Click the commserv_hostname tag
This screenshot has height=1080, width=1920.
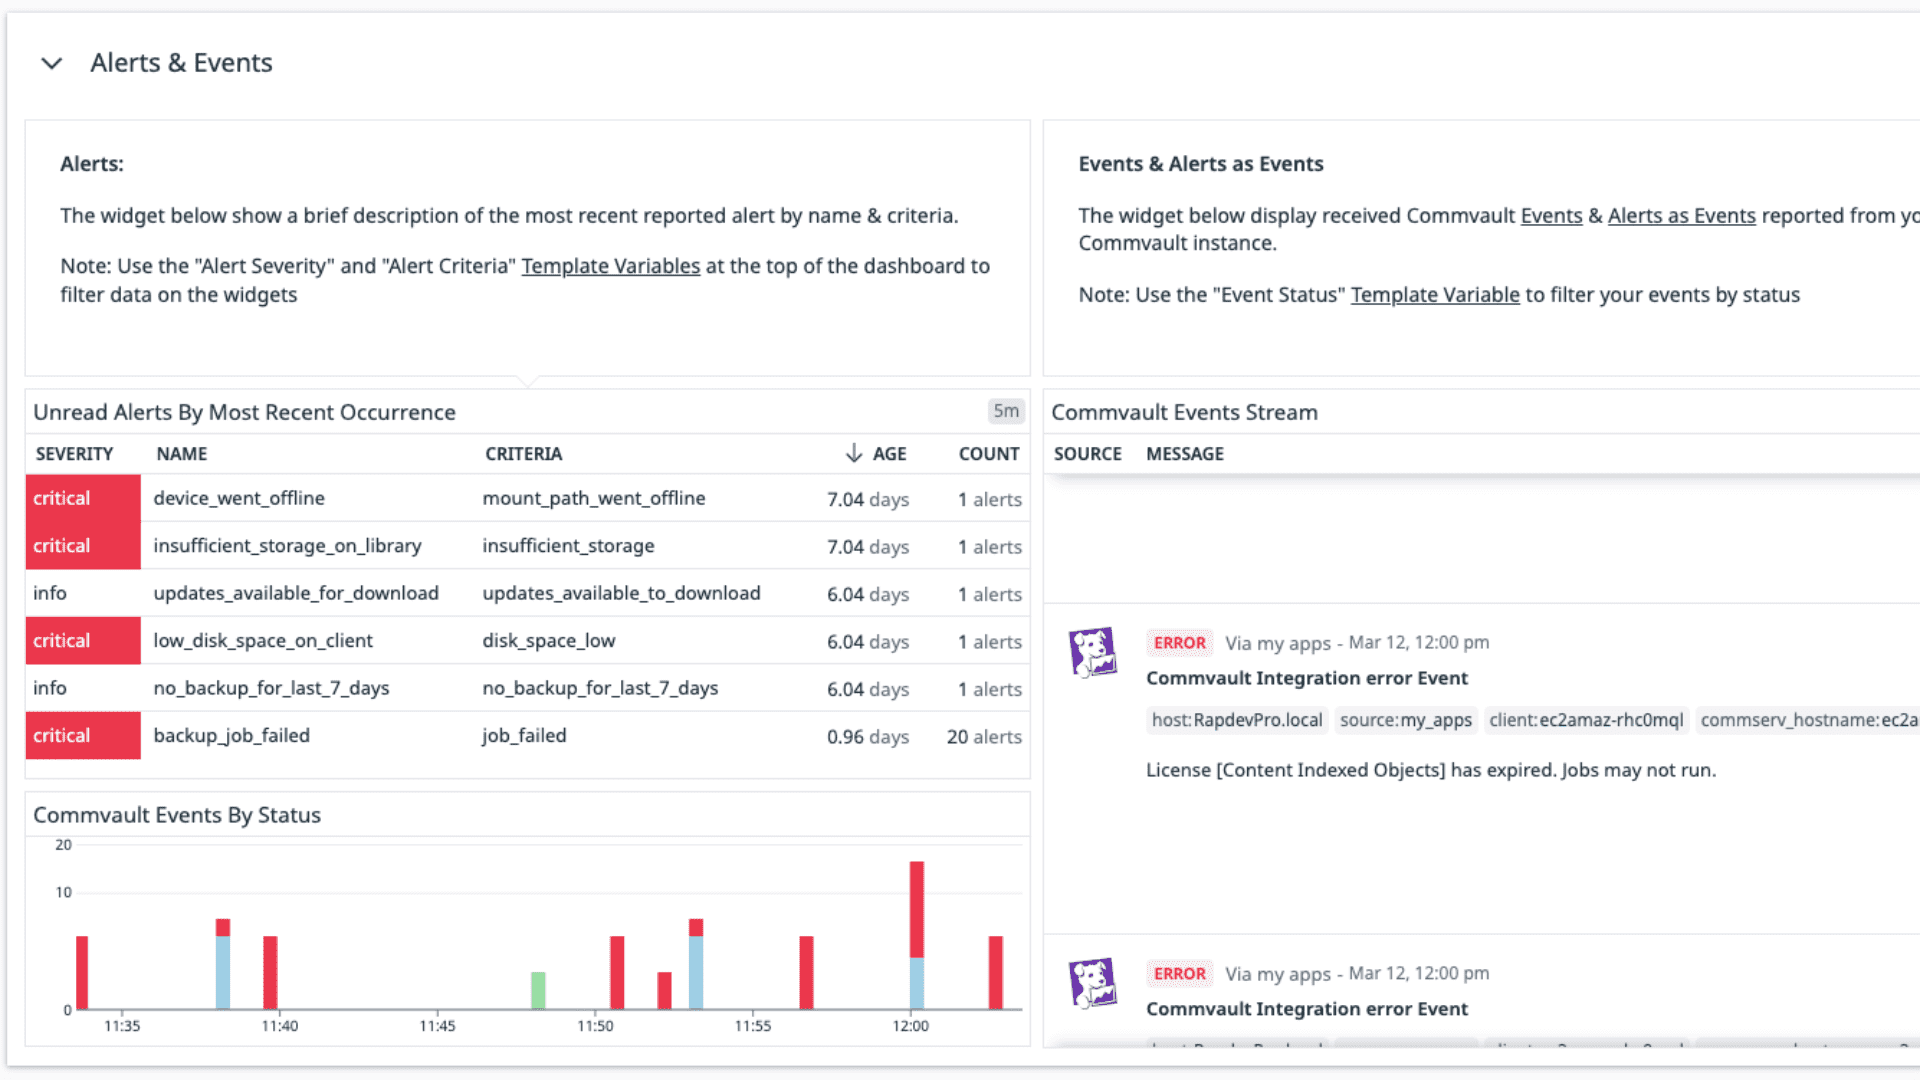(1808, 720)
